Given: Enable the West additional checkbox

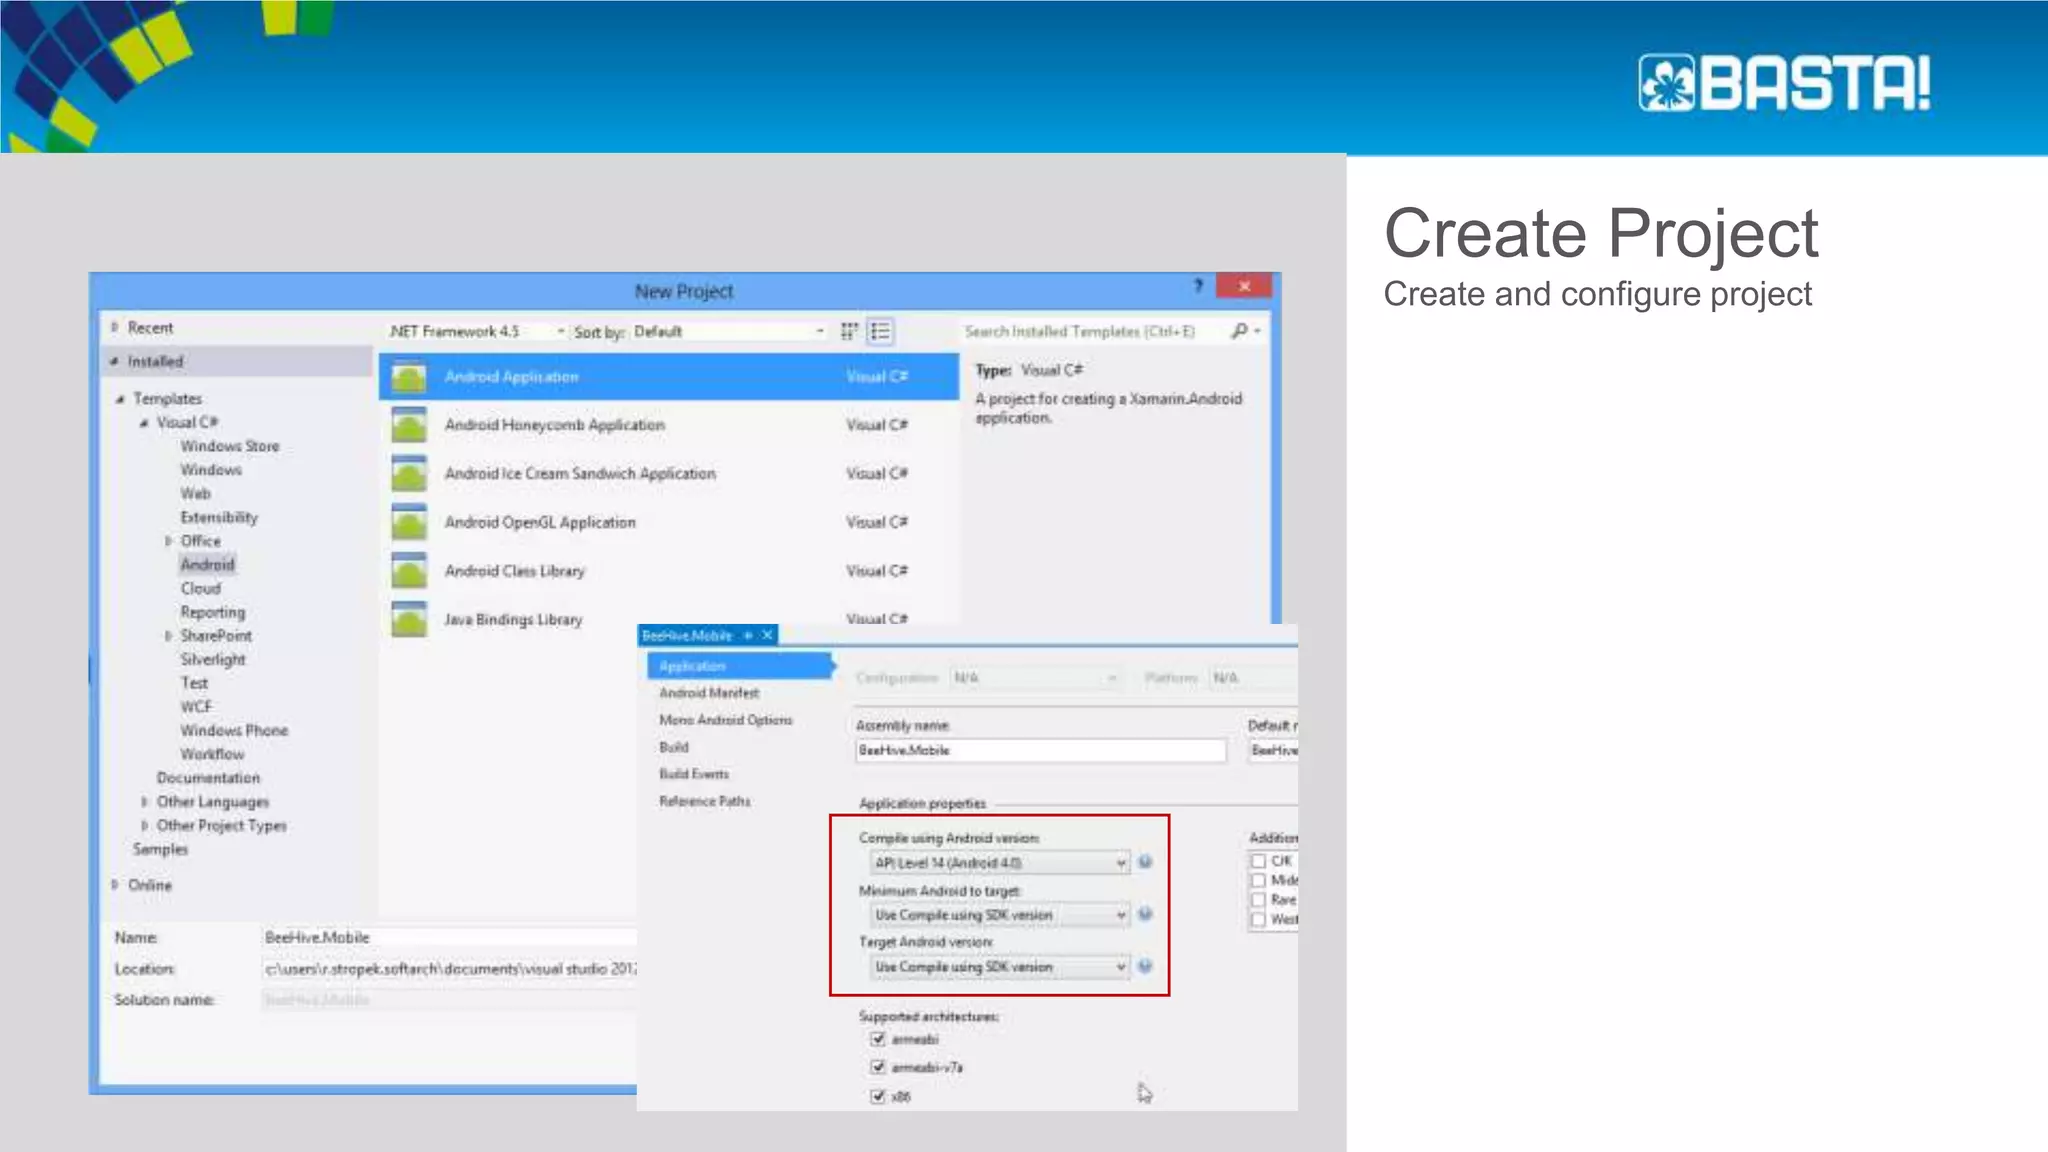Looking at the screenshot, I should pyautogui.click(x=1259, y=919).
